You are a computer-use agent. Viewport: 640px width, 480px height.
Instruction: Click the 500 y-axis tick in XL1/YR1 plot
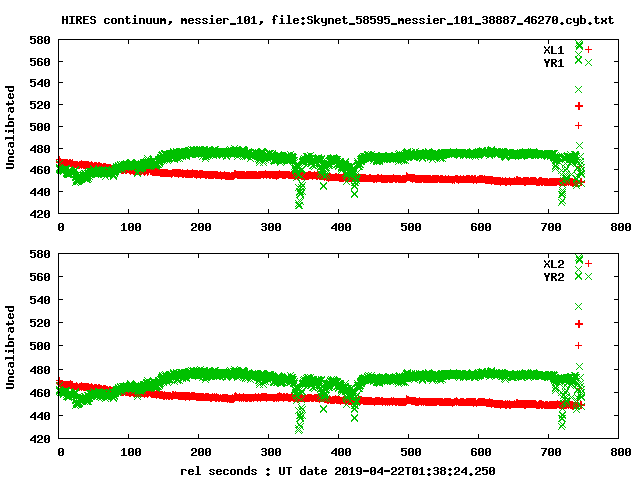40,127
